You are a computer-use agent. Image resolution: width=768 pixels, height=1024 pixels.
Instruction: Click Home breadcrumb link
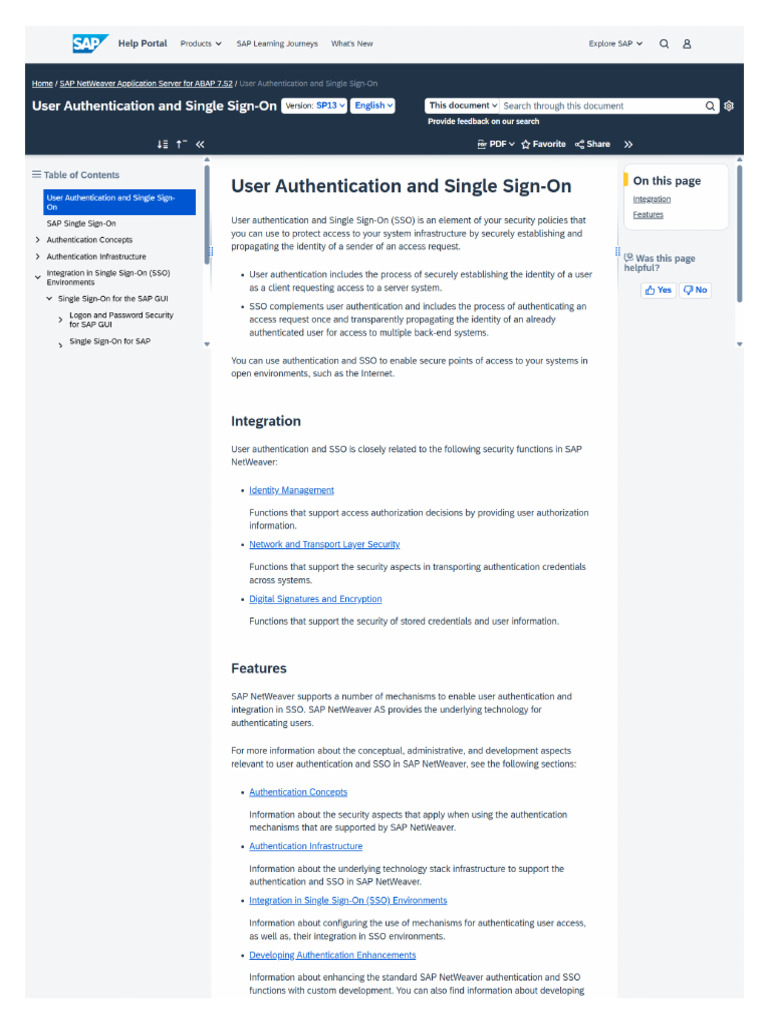(42, 84)
